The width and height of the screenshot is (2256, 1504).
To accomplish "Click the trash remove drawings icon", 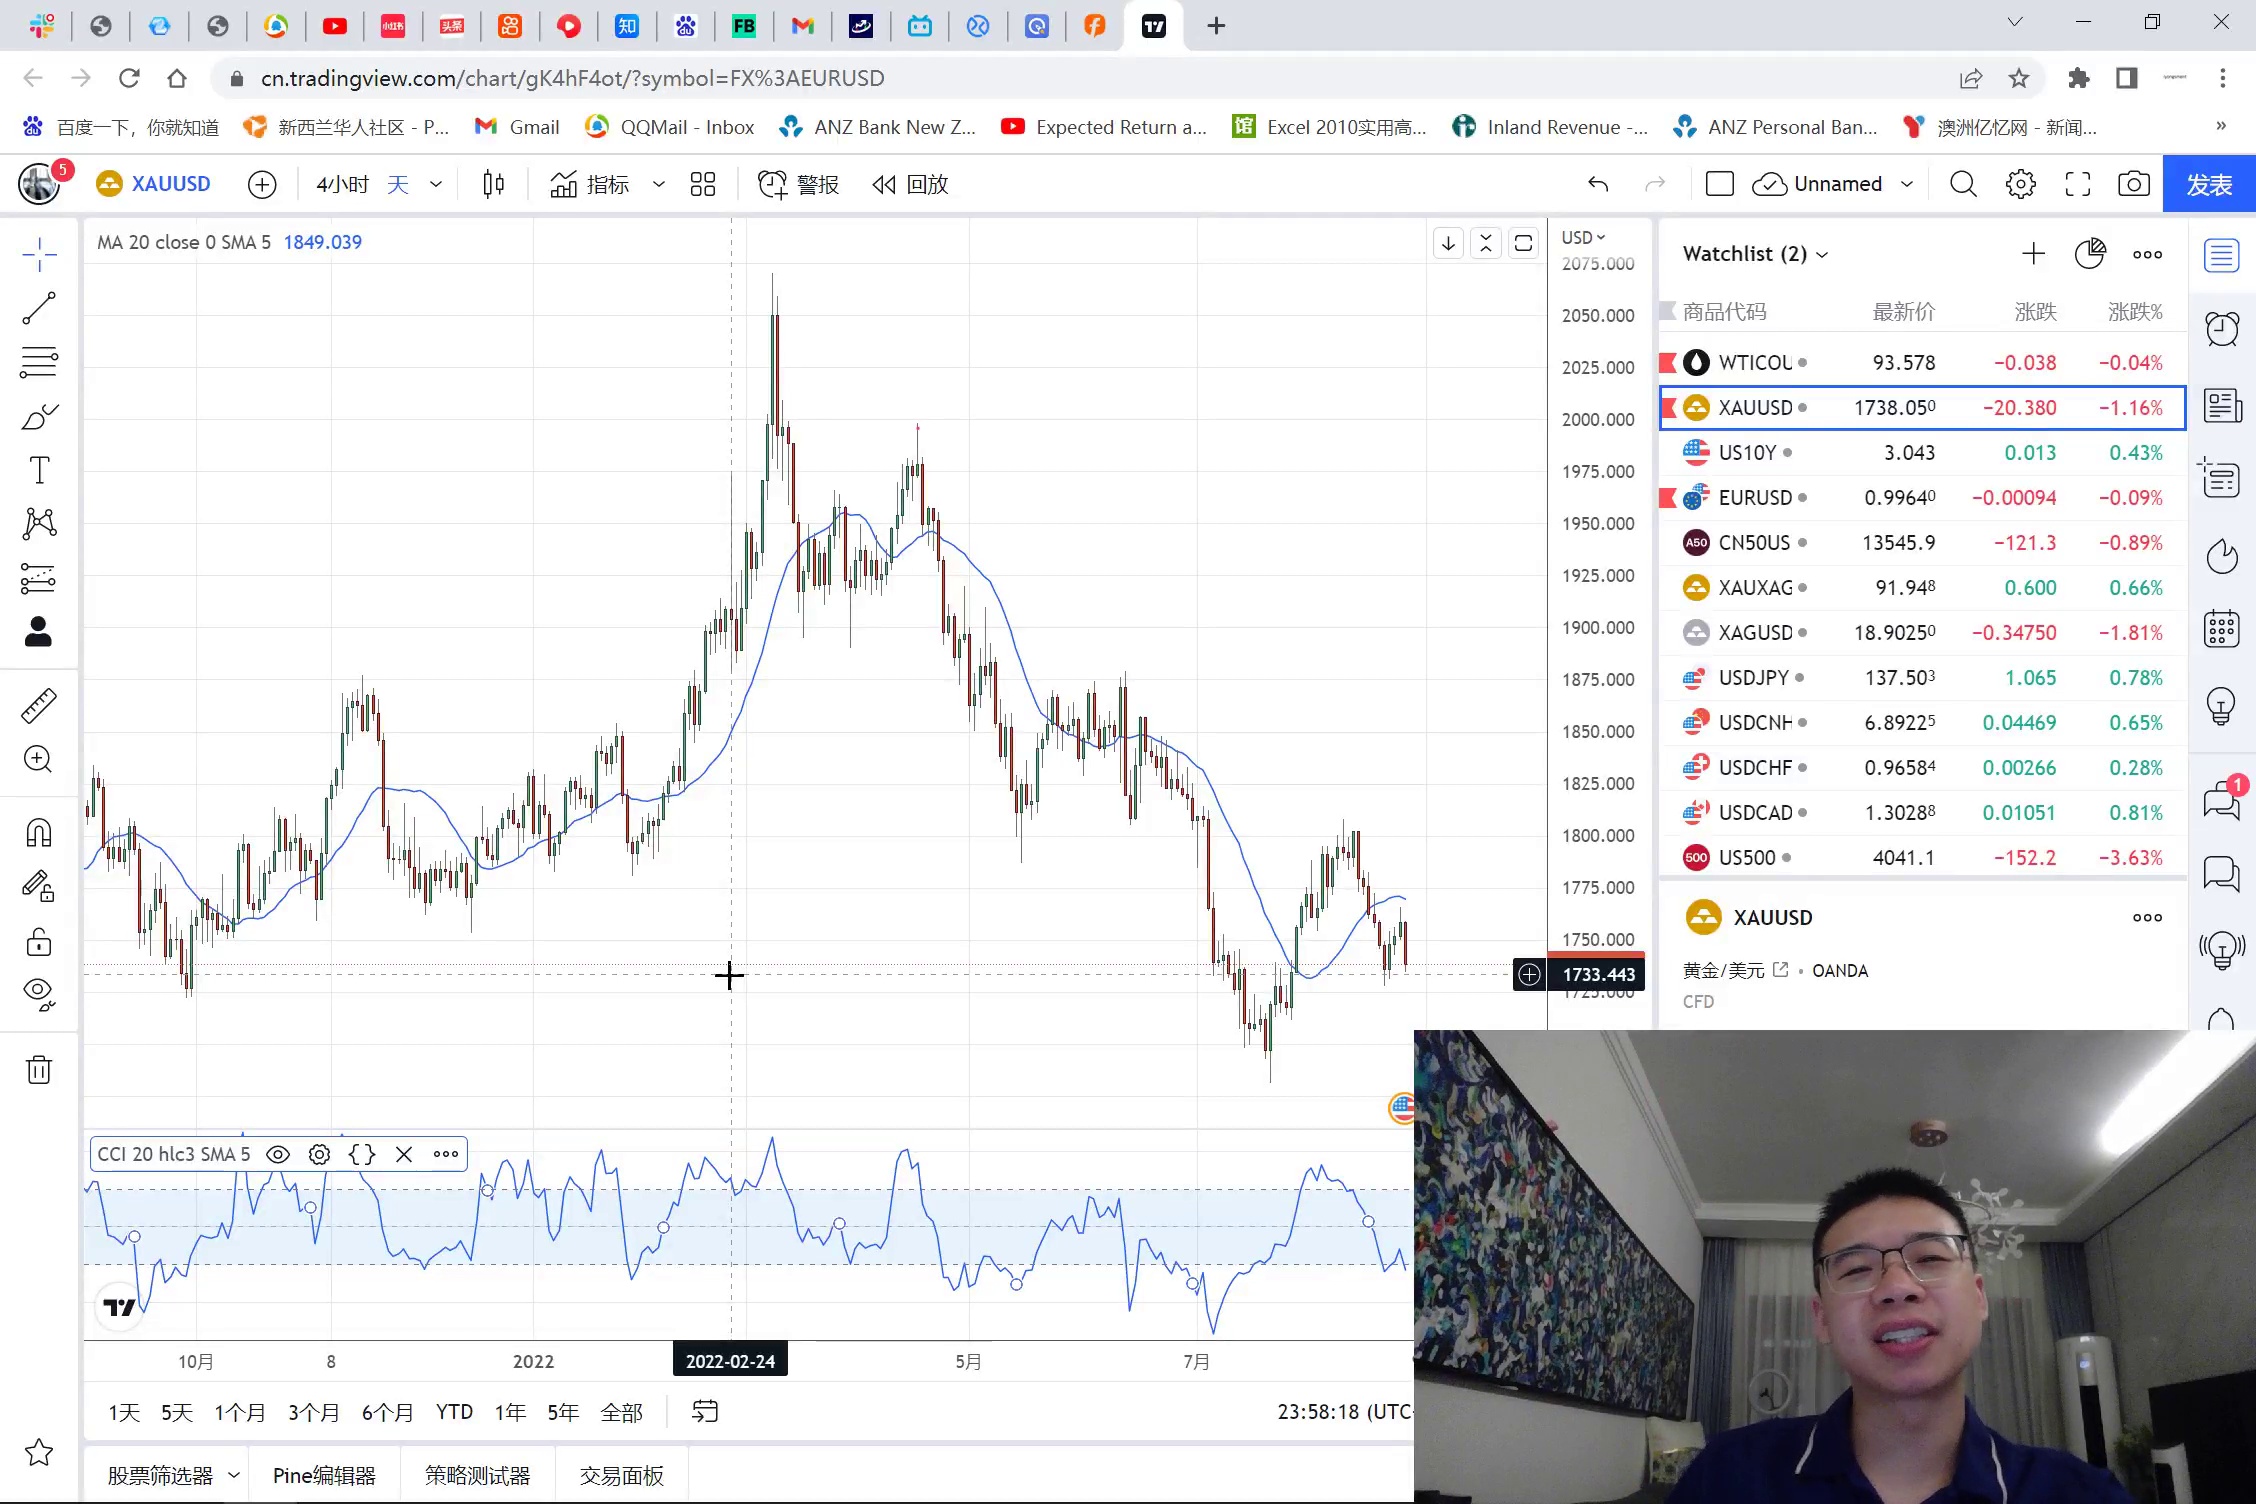I will click(39, 1070).
